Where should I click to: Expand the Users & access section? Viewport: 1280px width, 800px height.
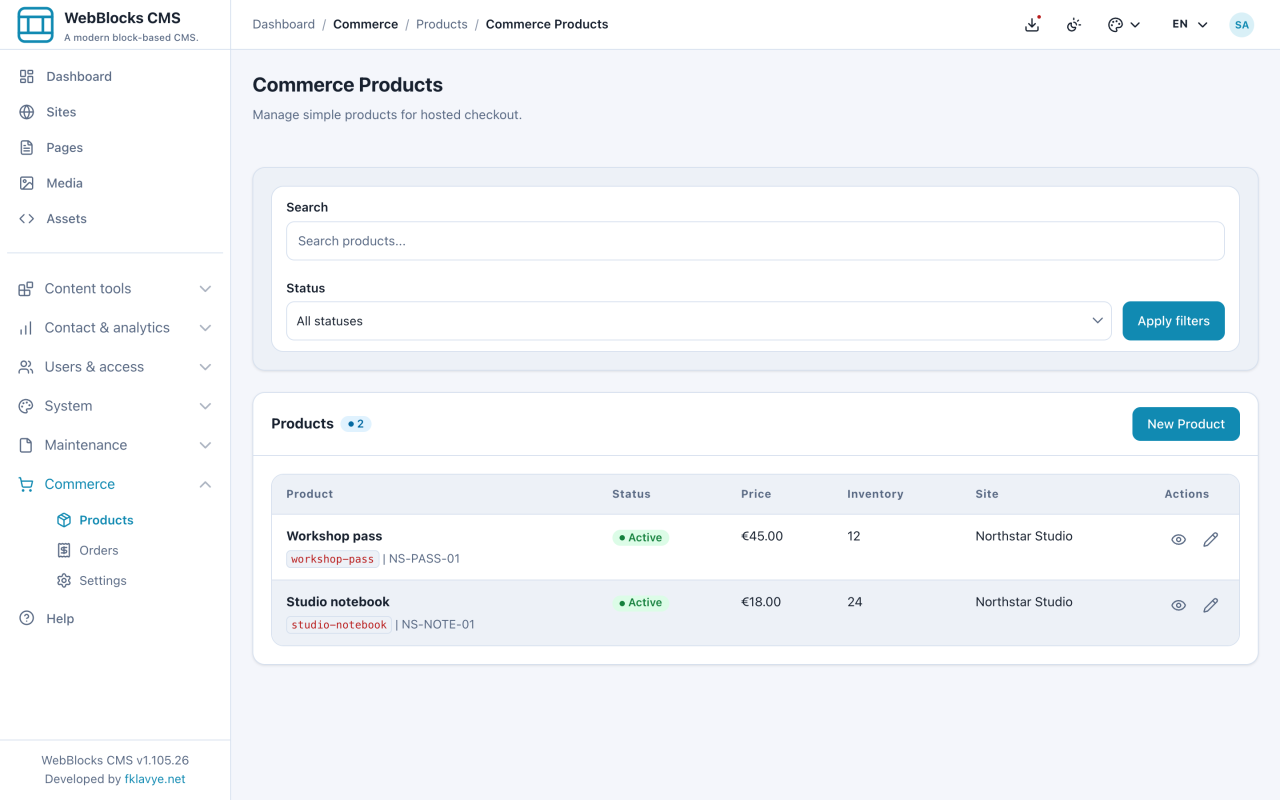(x=115, y=367)
